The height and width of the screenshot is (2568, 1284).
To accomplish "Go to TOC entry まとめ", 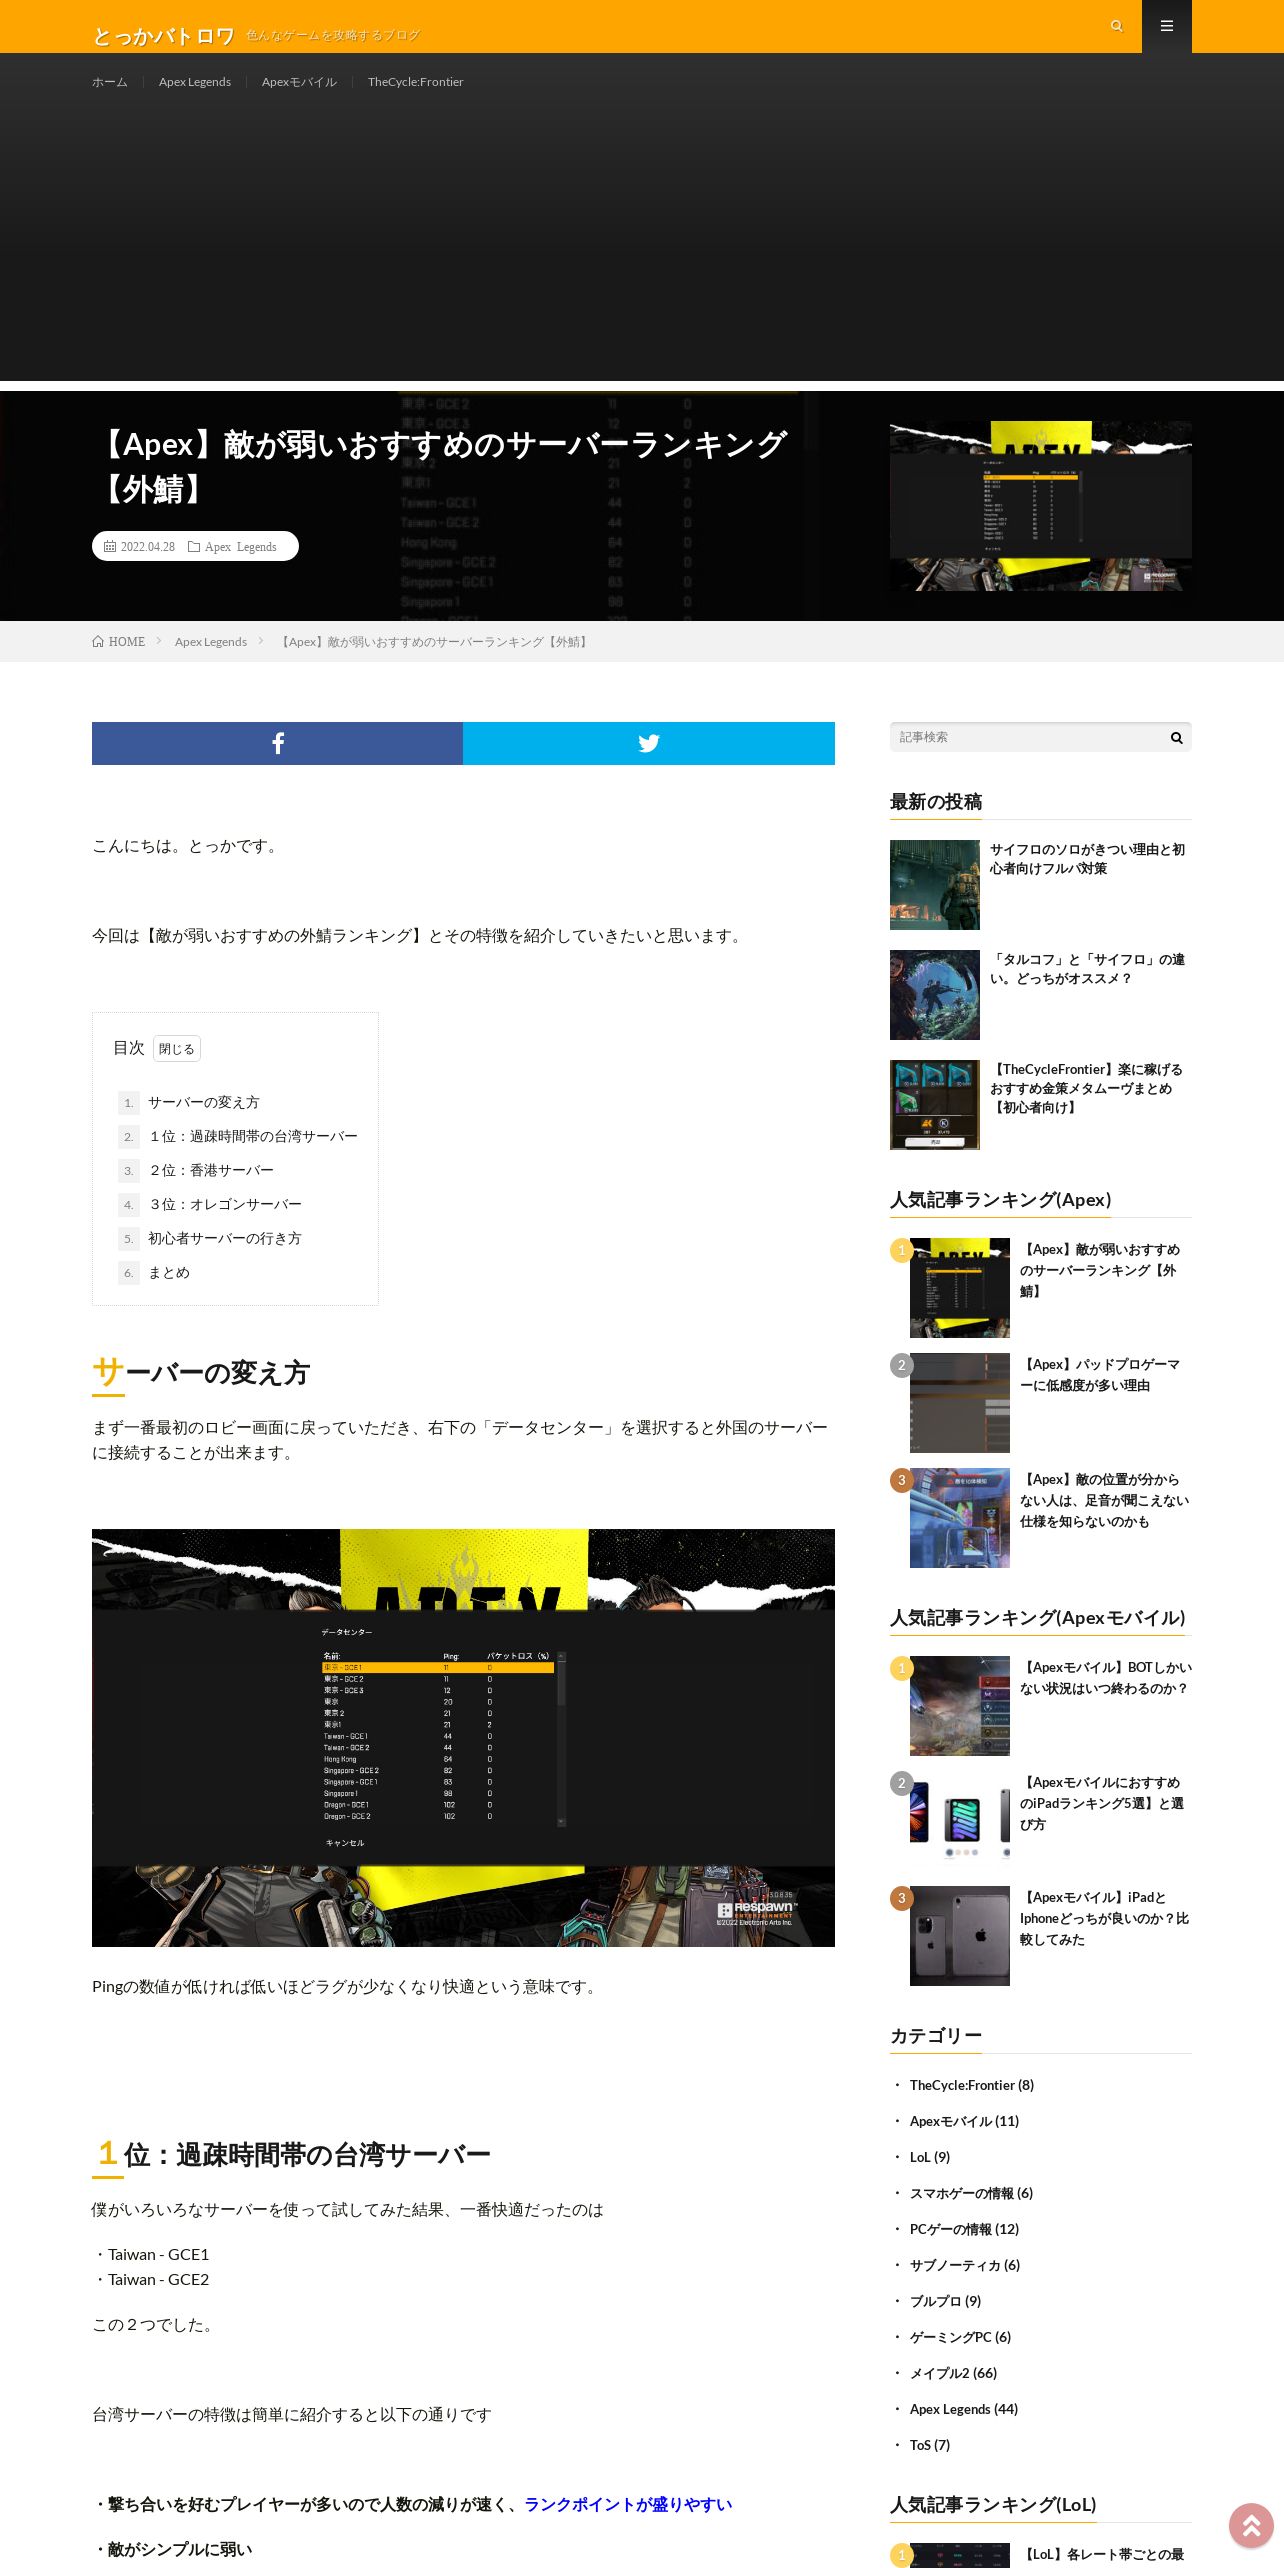I will [x=168, y=1272].
